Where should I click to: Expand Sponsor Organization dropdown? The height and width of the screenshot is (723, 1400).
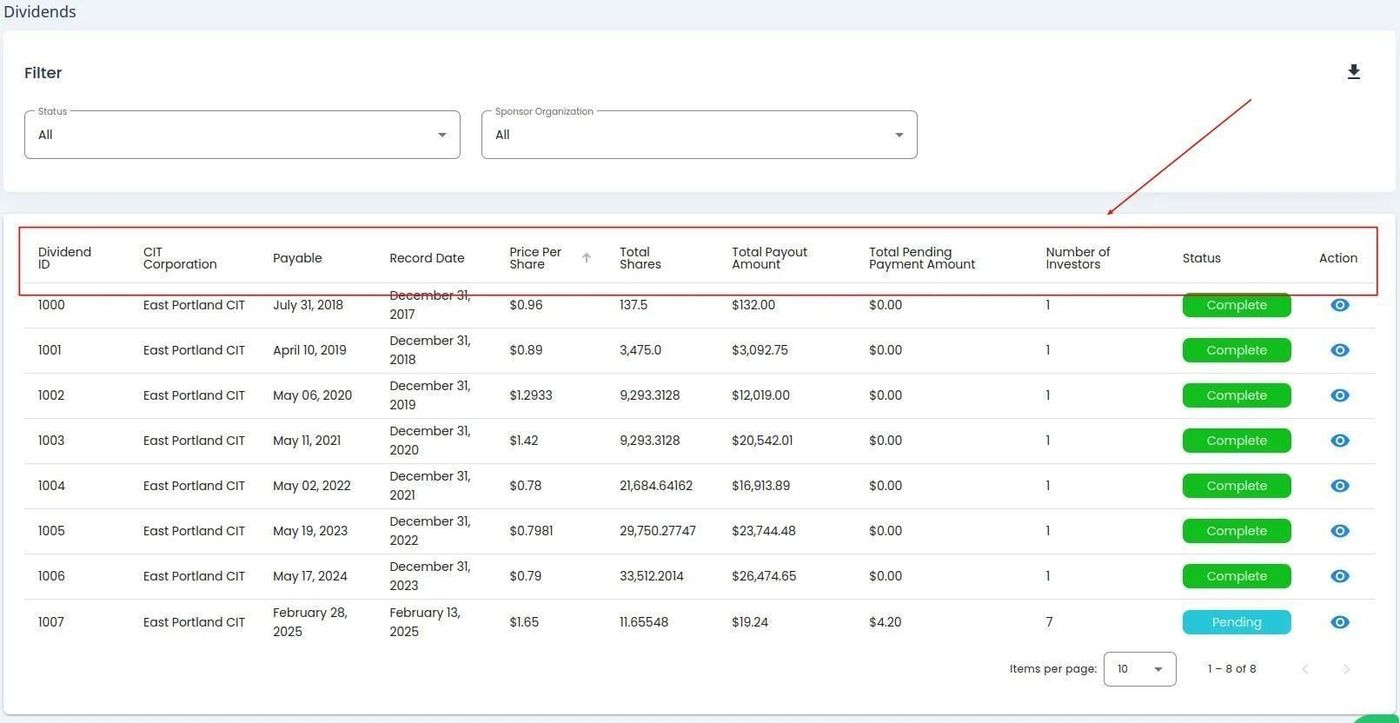(x=698, y=135)
